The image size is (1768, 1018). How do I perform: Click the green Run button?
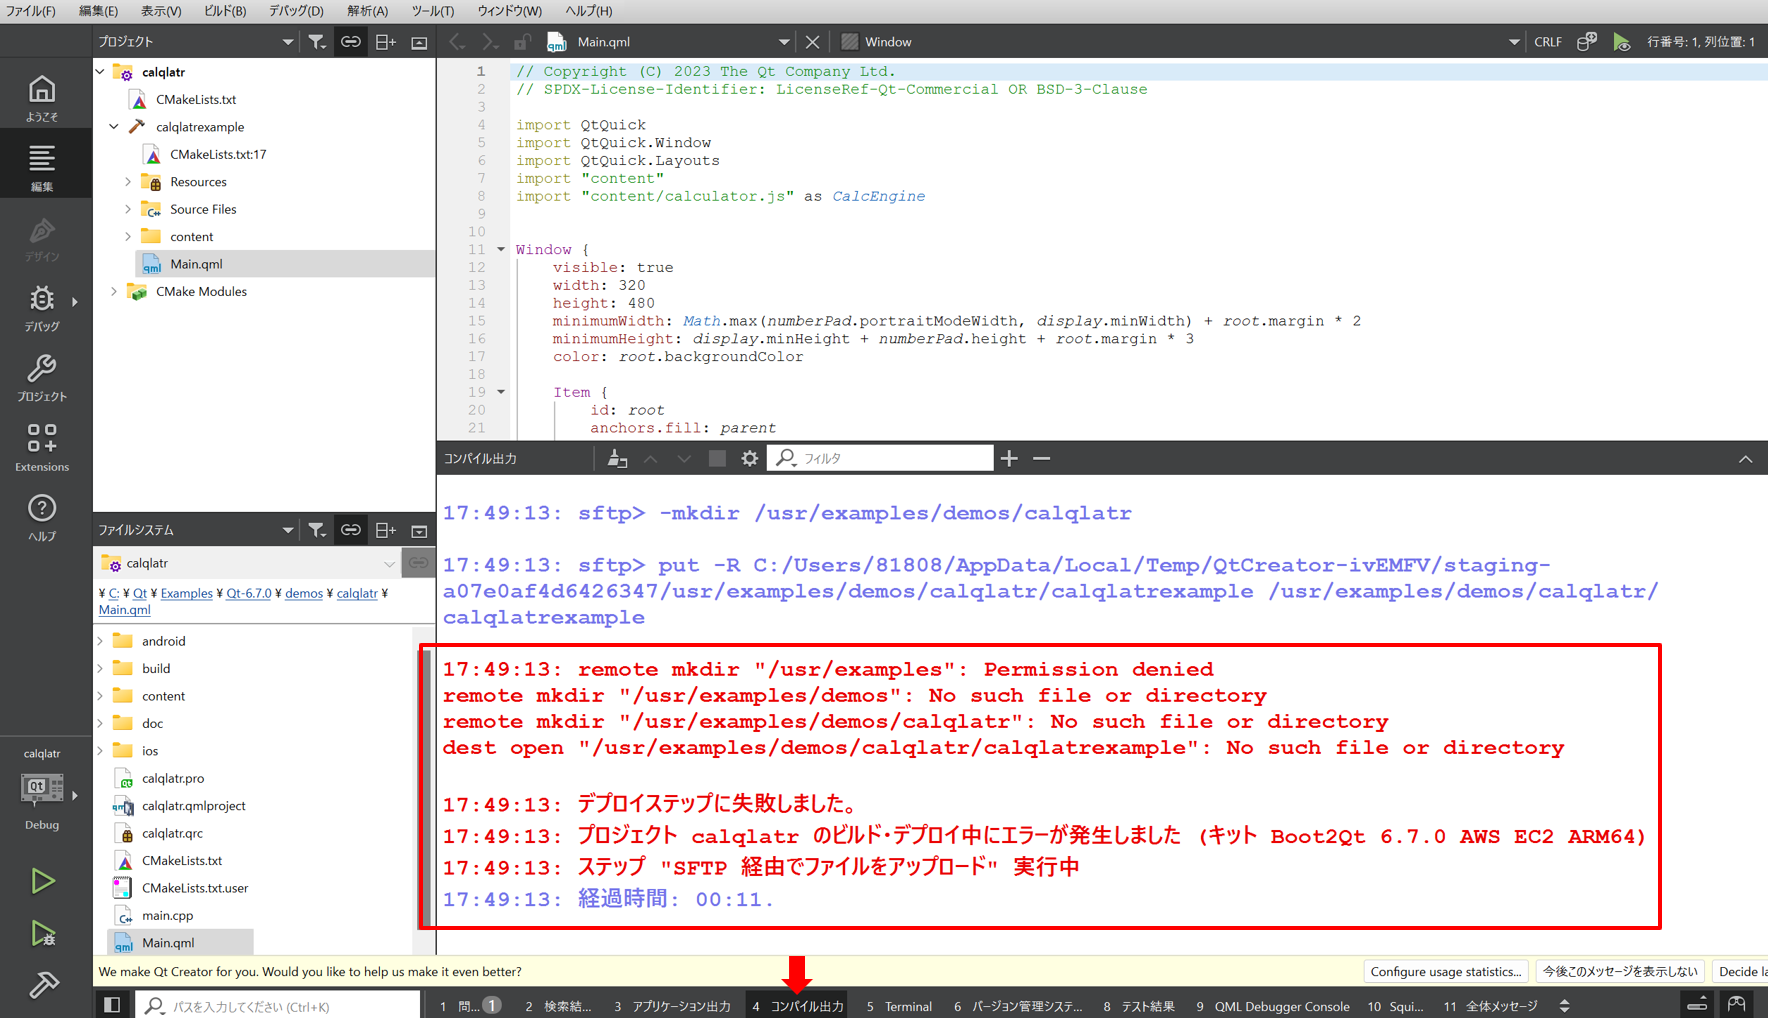[x=42, y=881]
